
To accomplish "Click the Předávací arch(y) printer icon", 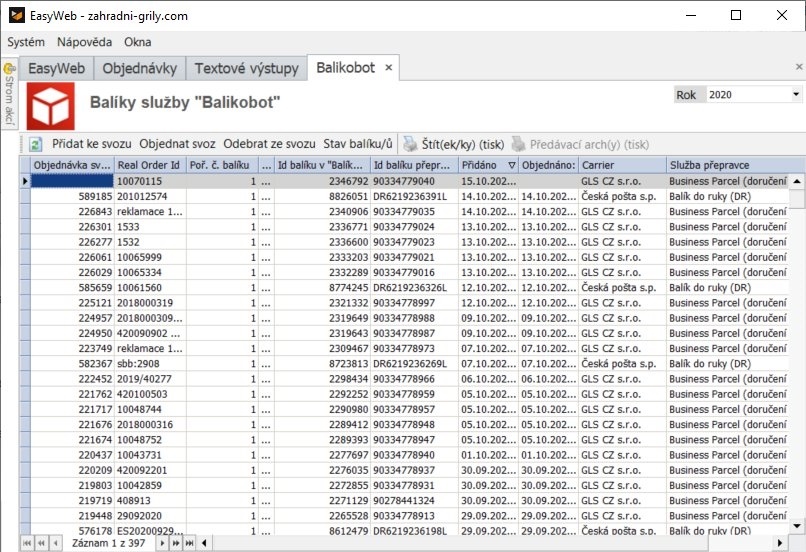I will 519,144.
